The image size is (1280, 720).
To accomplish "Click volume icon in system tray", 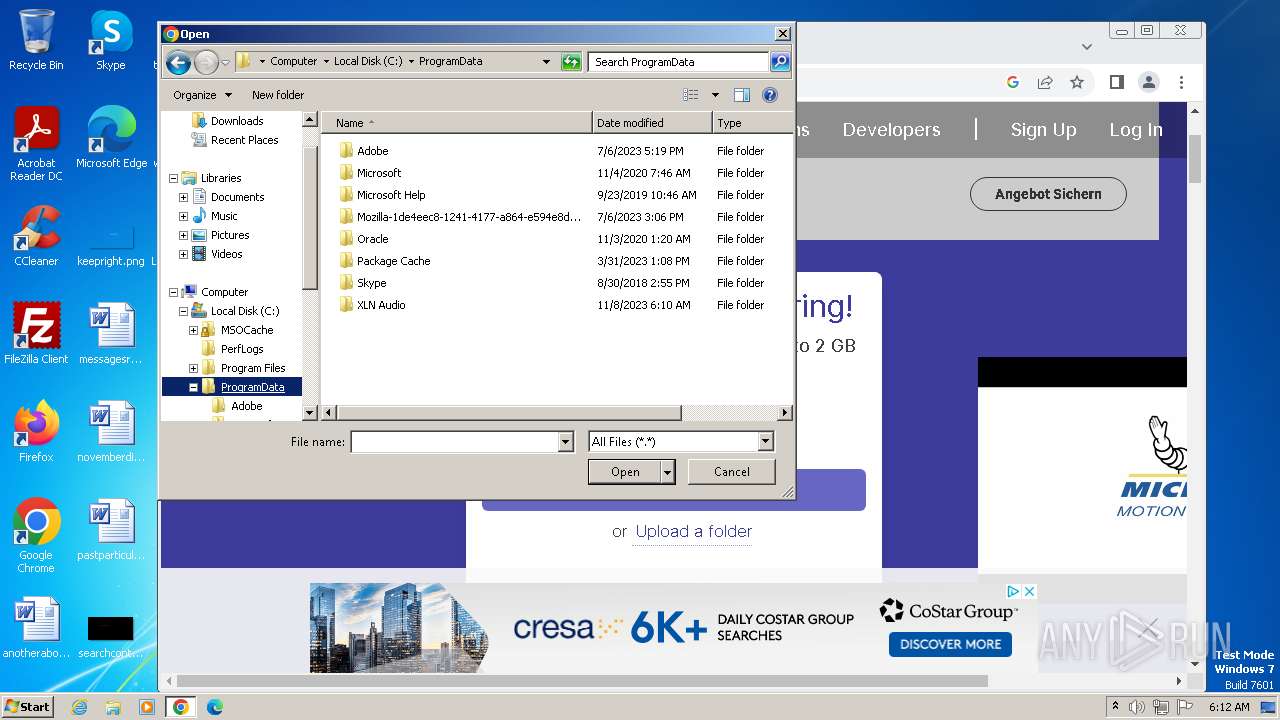I will pos(1136,707).
